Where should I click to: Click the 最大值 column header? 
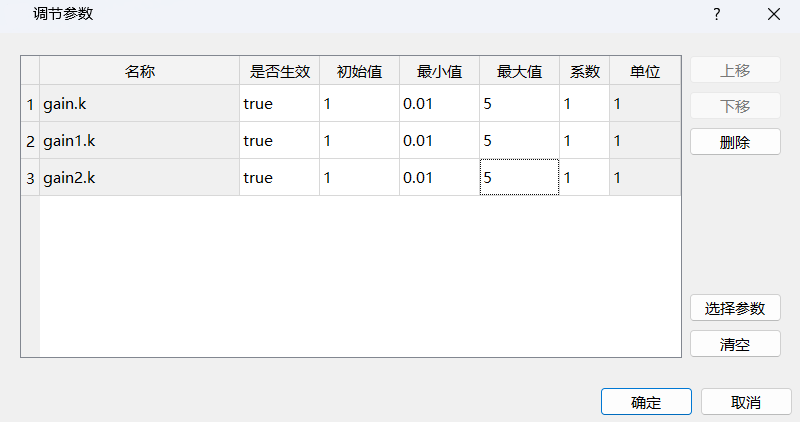519,72
